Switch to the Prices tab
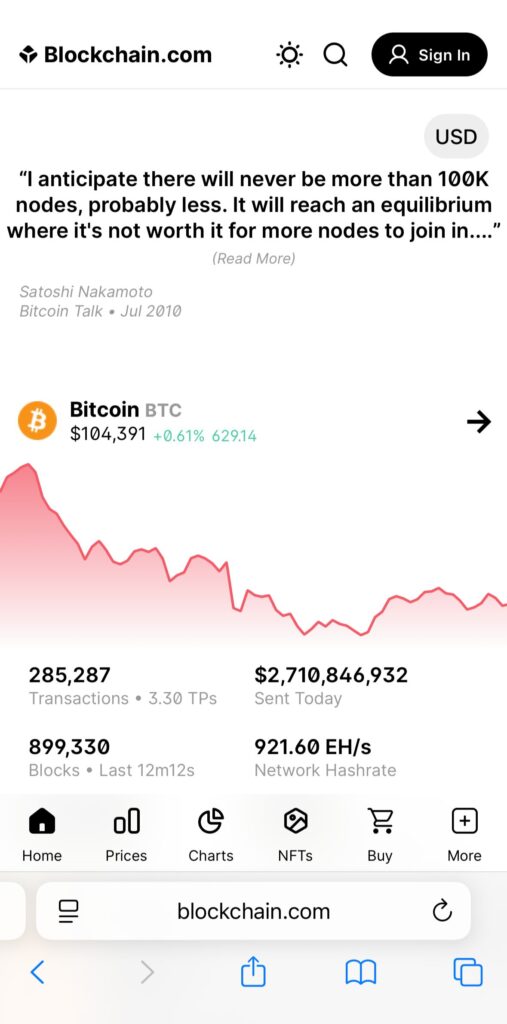The image size is (507, 1024). click(126, 835)
